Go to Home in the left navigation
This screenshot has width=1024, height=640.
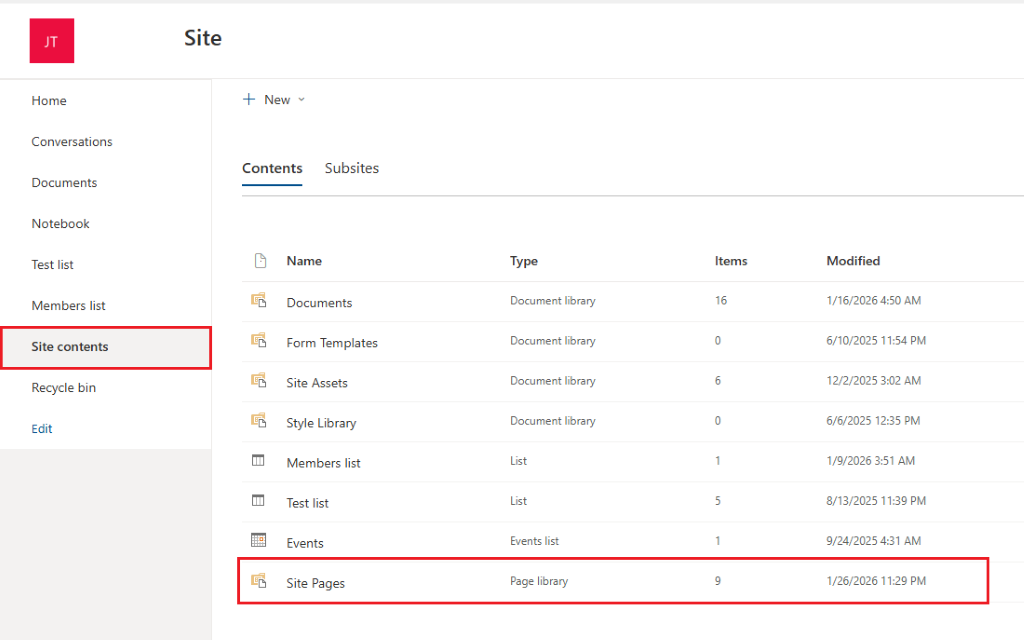tap(49, 101)
